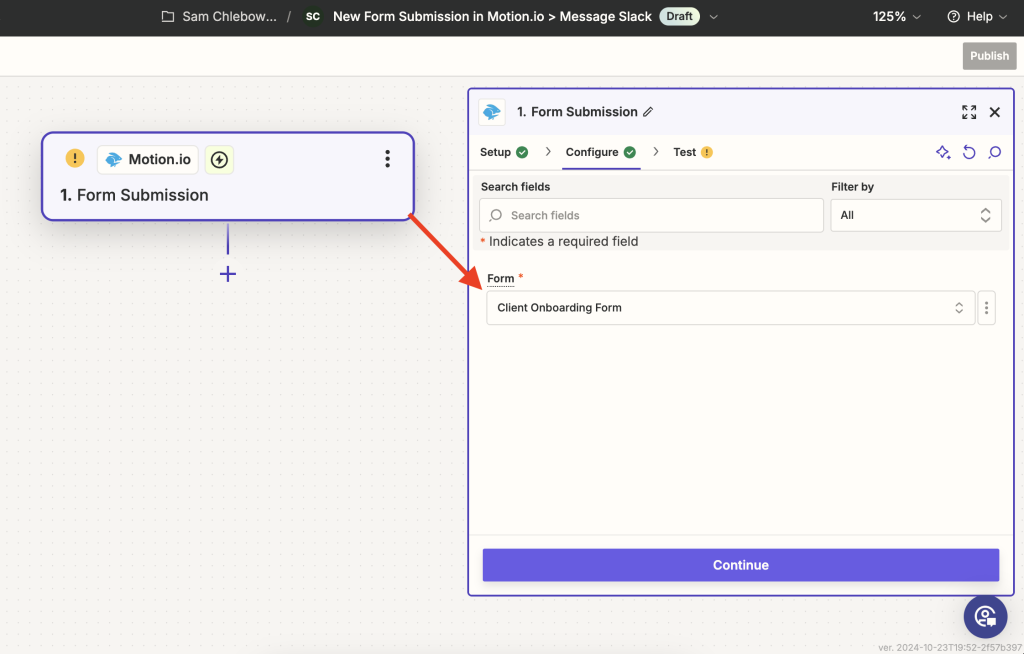Image resolution: width=1024 pixels, height=654 pixels.
Task: Expand the panel to full screen
Action: [969, 112]
